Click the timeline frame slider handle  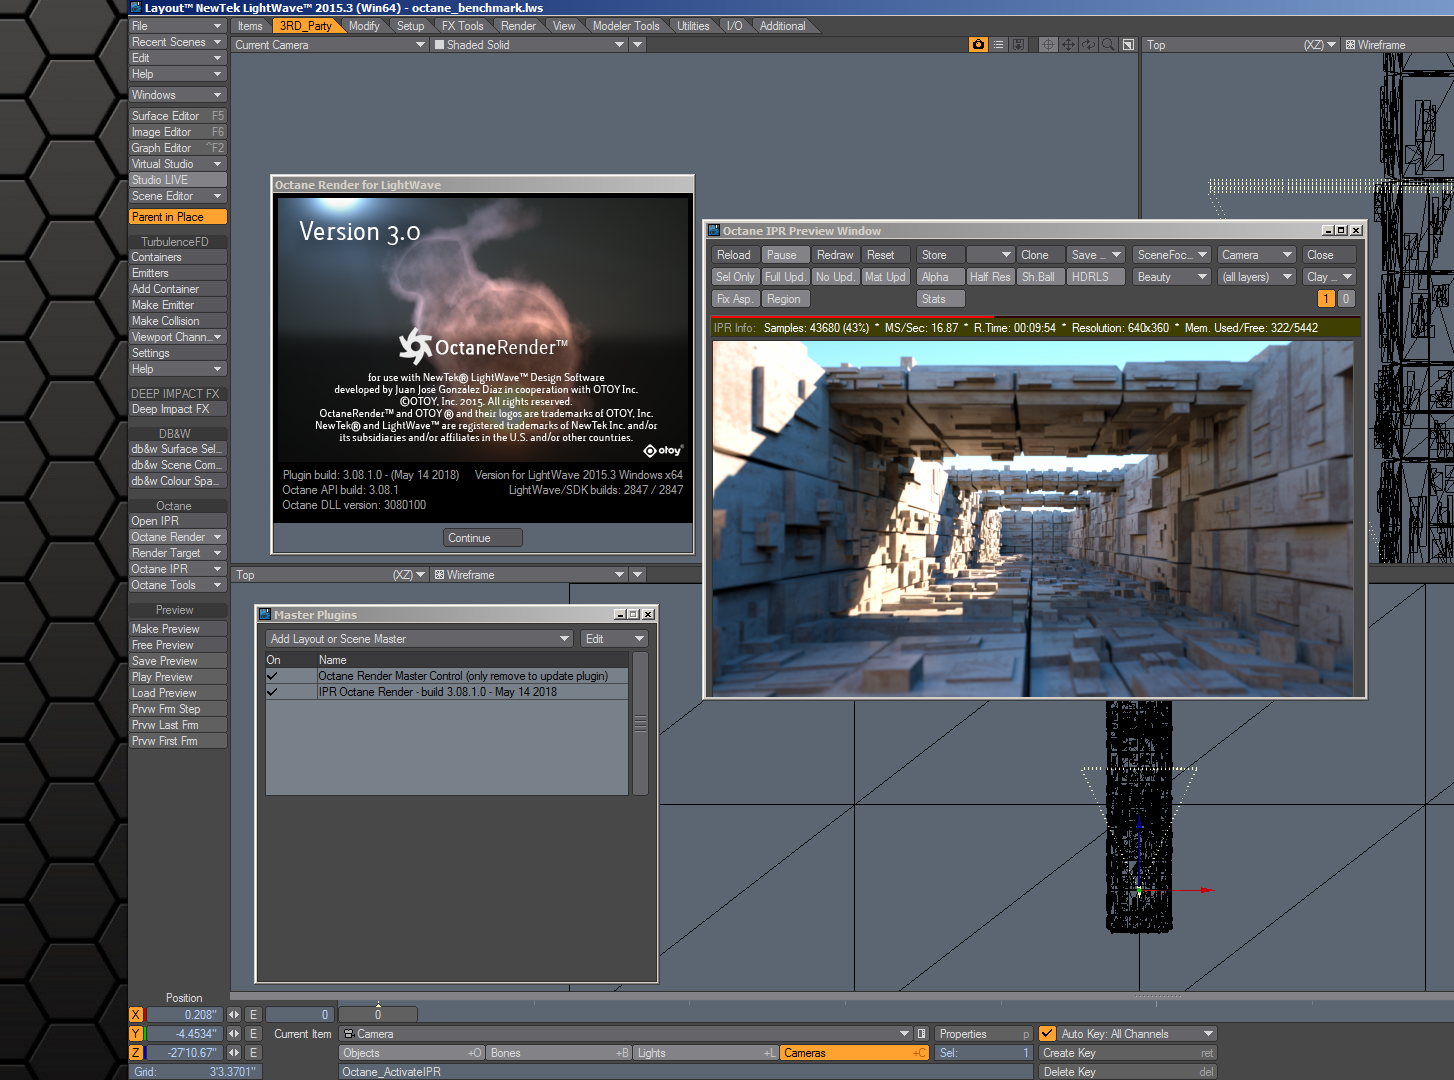[x=378, y=1015]
